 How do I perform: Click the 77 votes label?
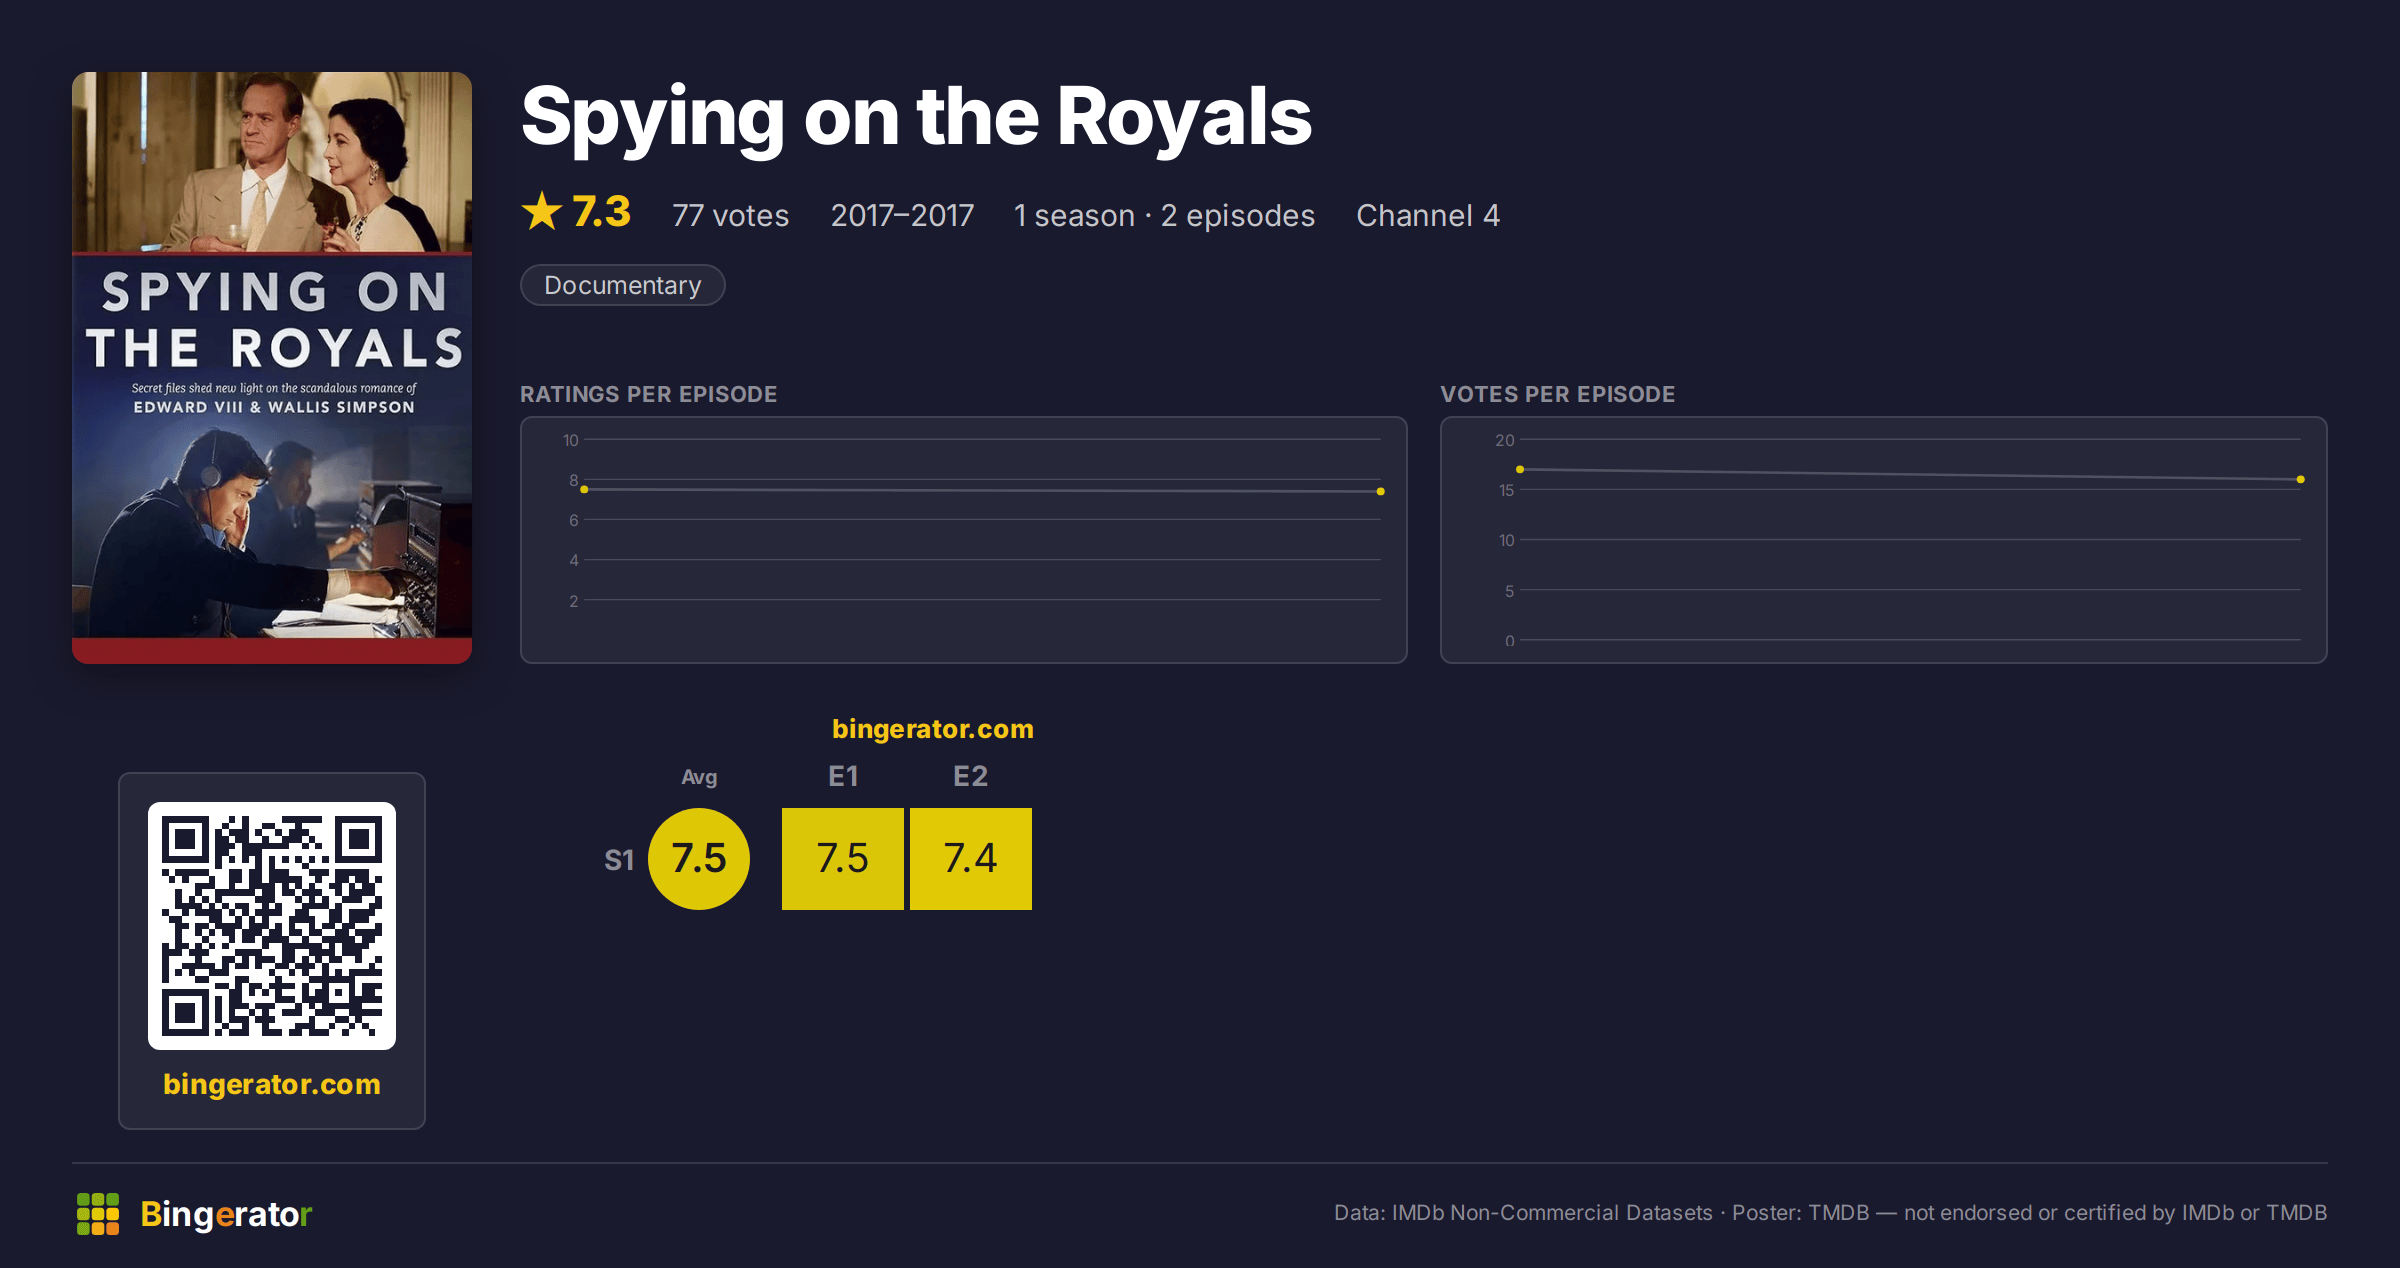[731, 215]
